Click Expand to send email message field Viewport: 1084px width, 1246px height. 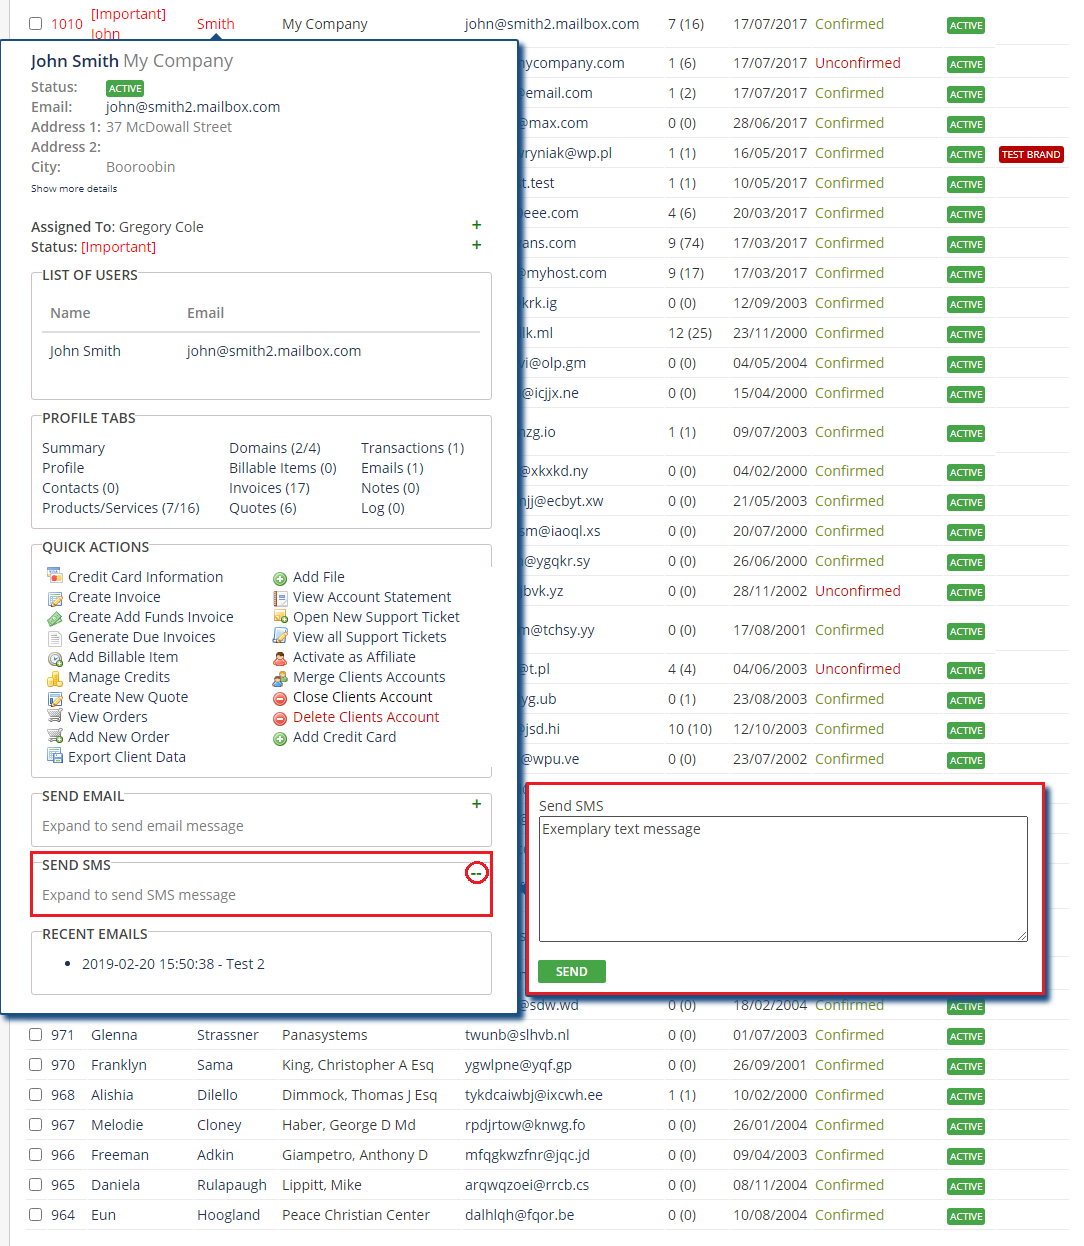[143, 826]
